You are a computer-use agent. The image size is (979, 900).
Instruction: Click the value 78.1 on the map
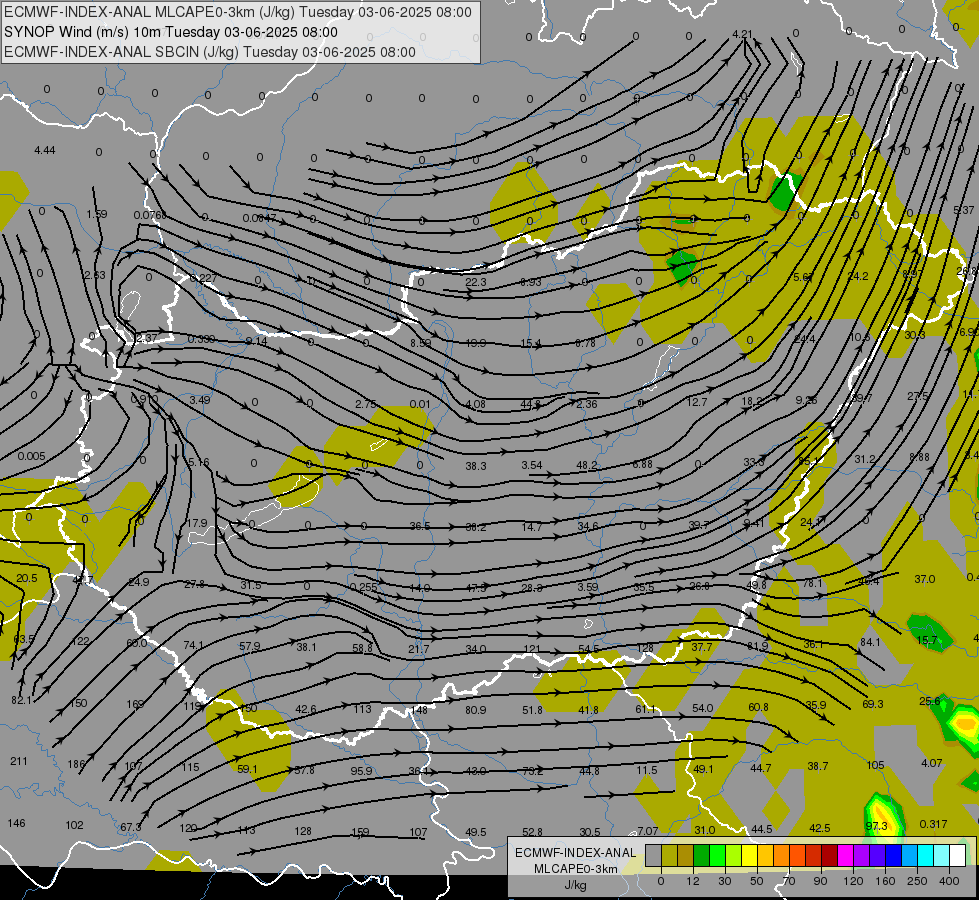coord(813,583)
